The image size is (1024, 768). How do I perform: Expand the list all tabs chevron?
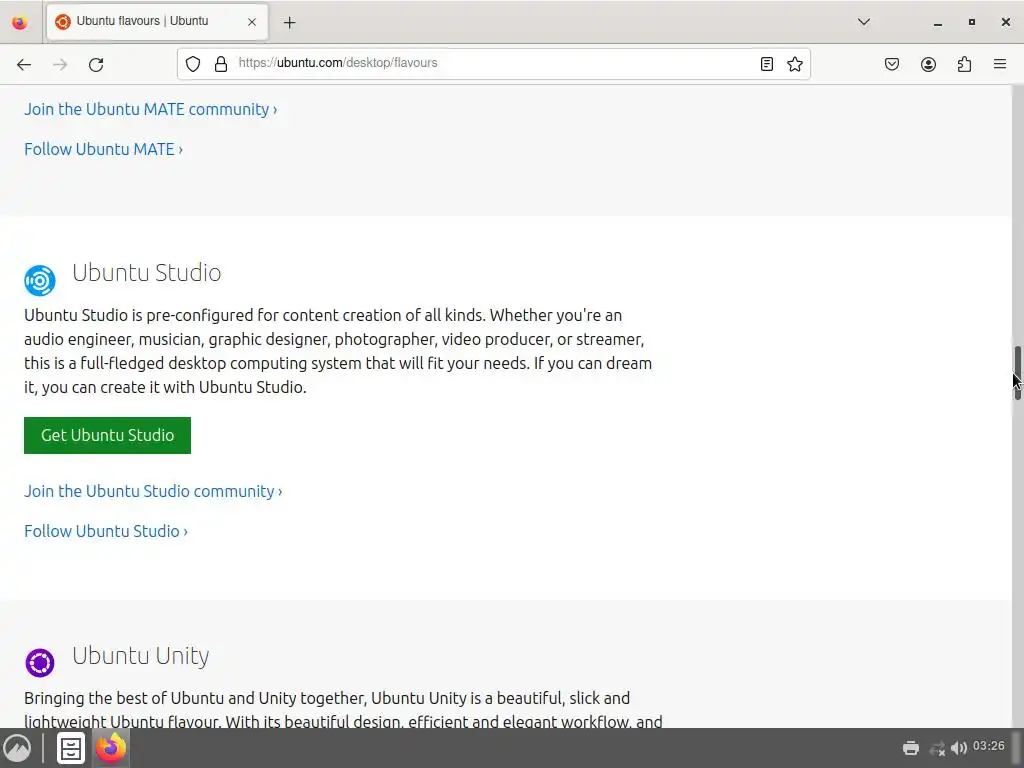pos(864,22)
